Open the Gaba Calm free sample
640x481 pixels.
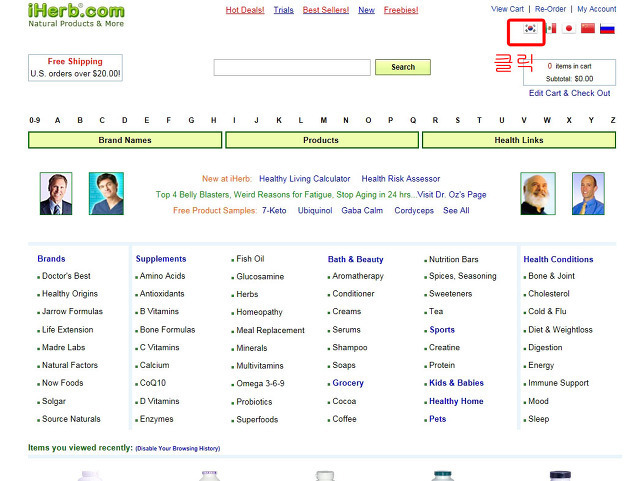click(x=362, y=211)
